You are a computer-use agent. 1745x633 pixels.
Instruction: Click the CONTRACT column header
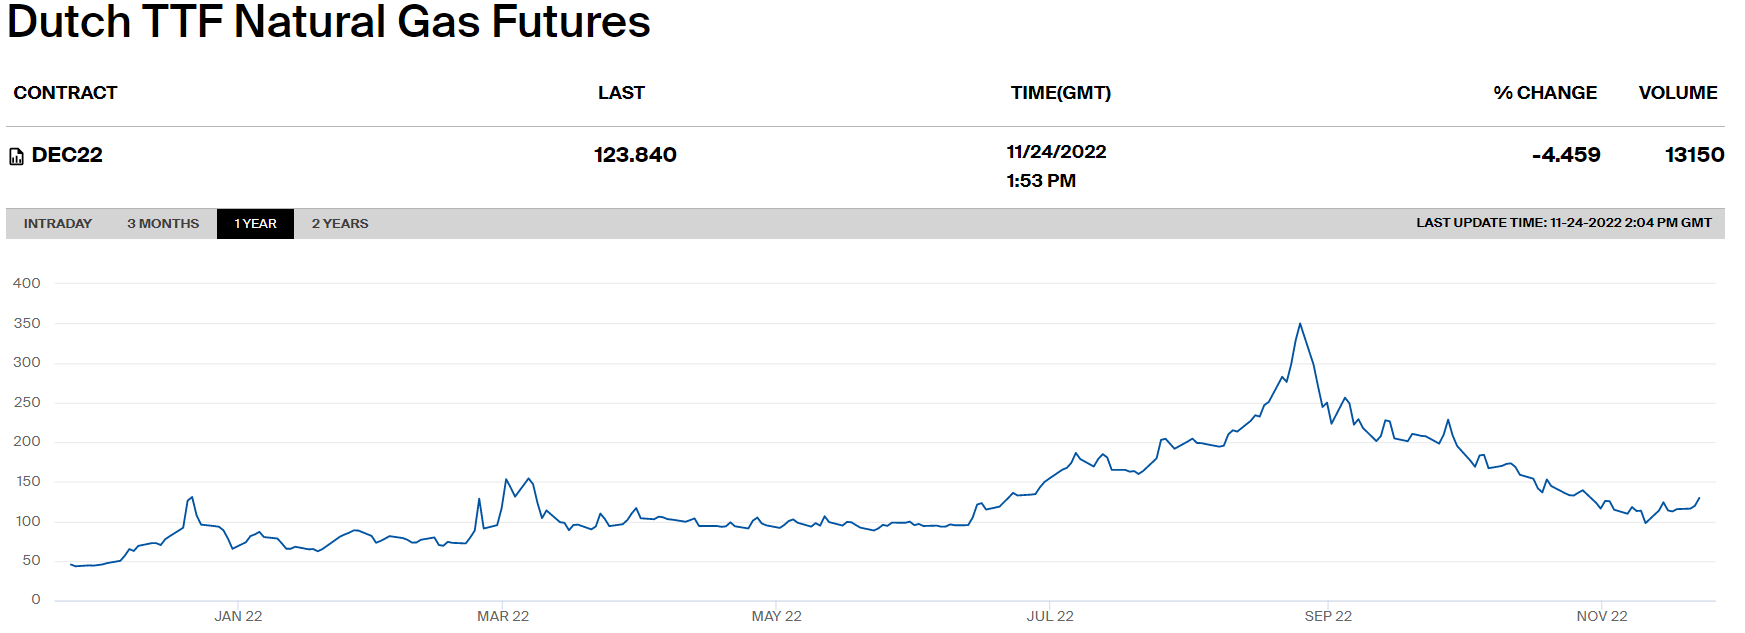[x=65, y=93]
